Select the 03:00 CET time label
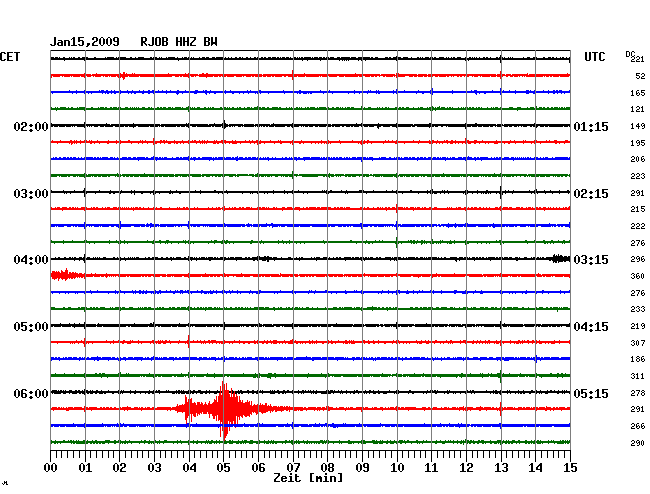Viewport: 650px width, 494px height. (x=31, y=194)
